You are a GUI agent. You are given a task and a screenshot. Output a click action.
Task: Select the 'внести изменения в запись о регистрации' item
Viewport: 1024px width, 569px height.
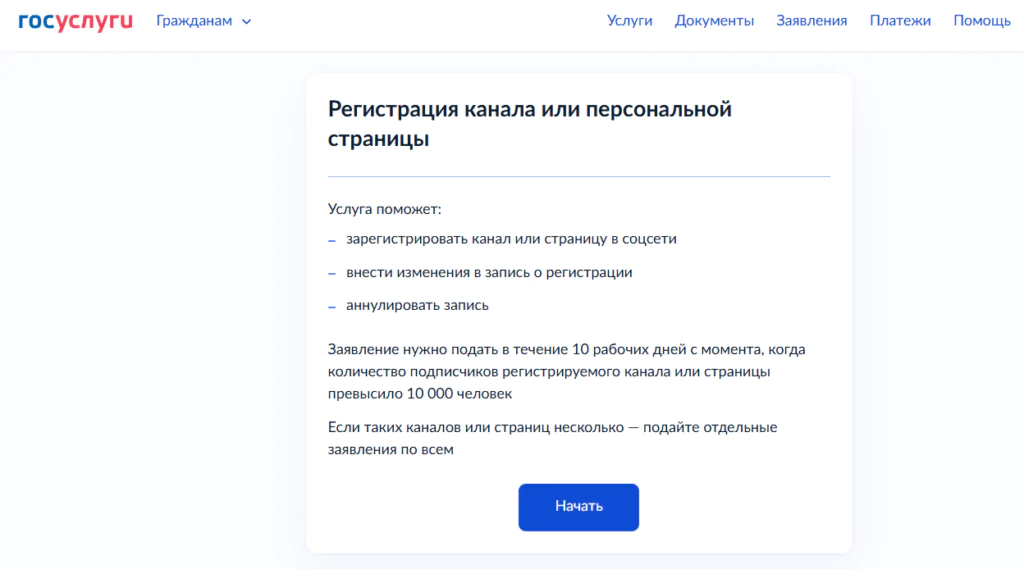[489, 272]
